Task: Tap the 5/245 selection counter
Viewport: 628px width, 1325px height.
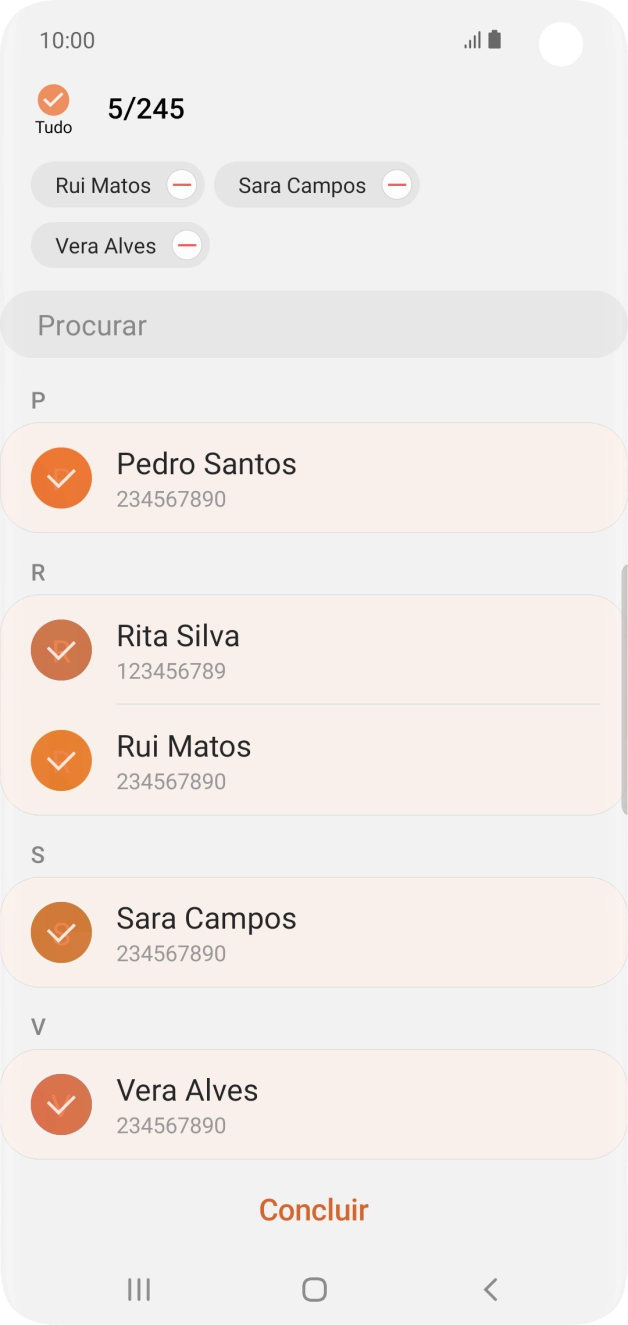Action: pos(145,108)
